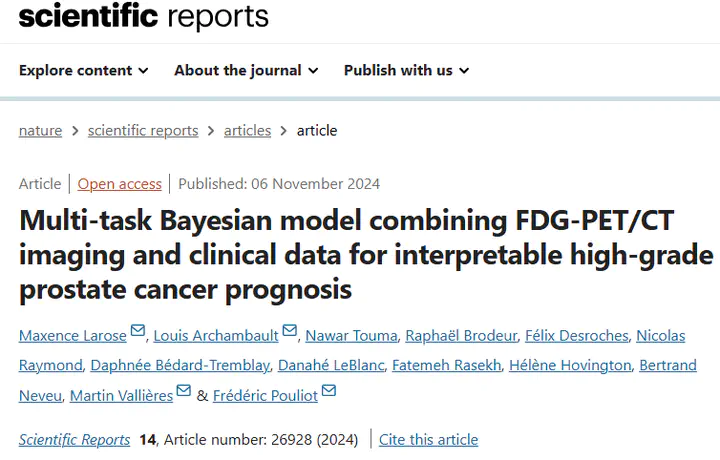Screen dimensions: 720x460
Task: Click the Open access link
Action: pyautogui.click(x=119, y=184)
